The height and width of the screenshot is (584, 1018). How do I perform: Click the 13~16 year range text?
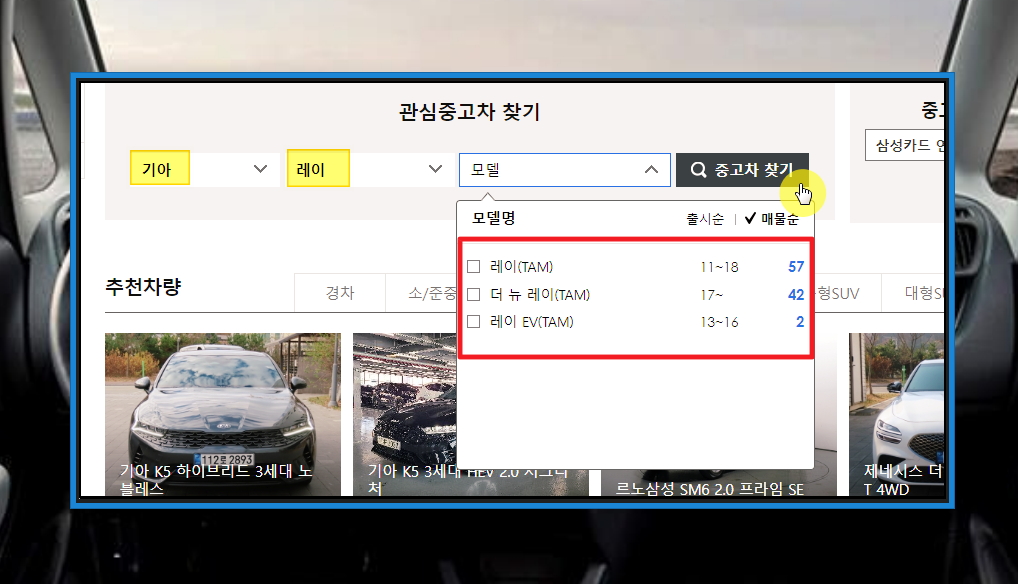719,322
